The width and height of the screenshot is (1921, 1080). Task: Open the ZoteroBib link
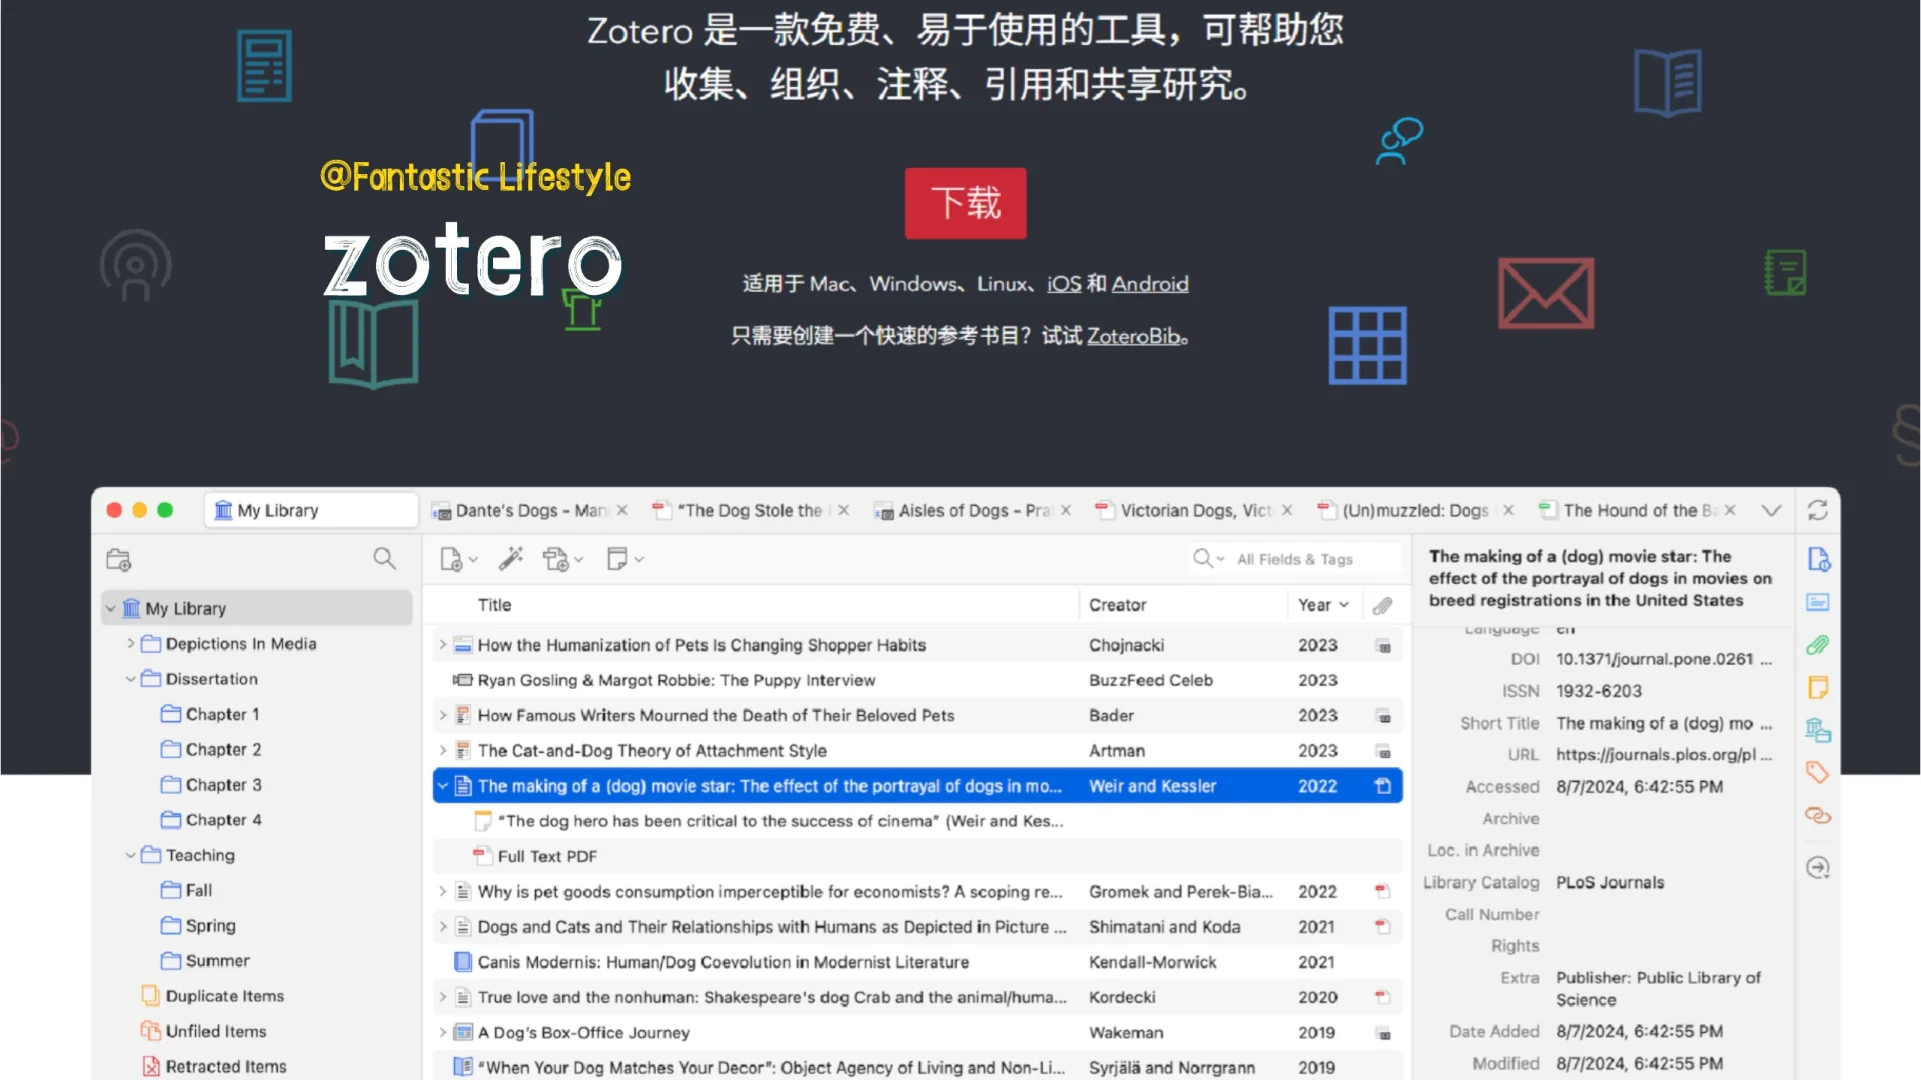click(1133, 336)
